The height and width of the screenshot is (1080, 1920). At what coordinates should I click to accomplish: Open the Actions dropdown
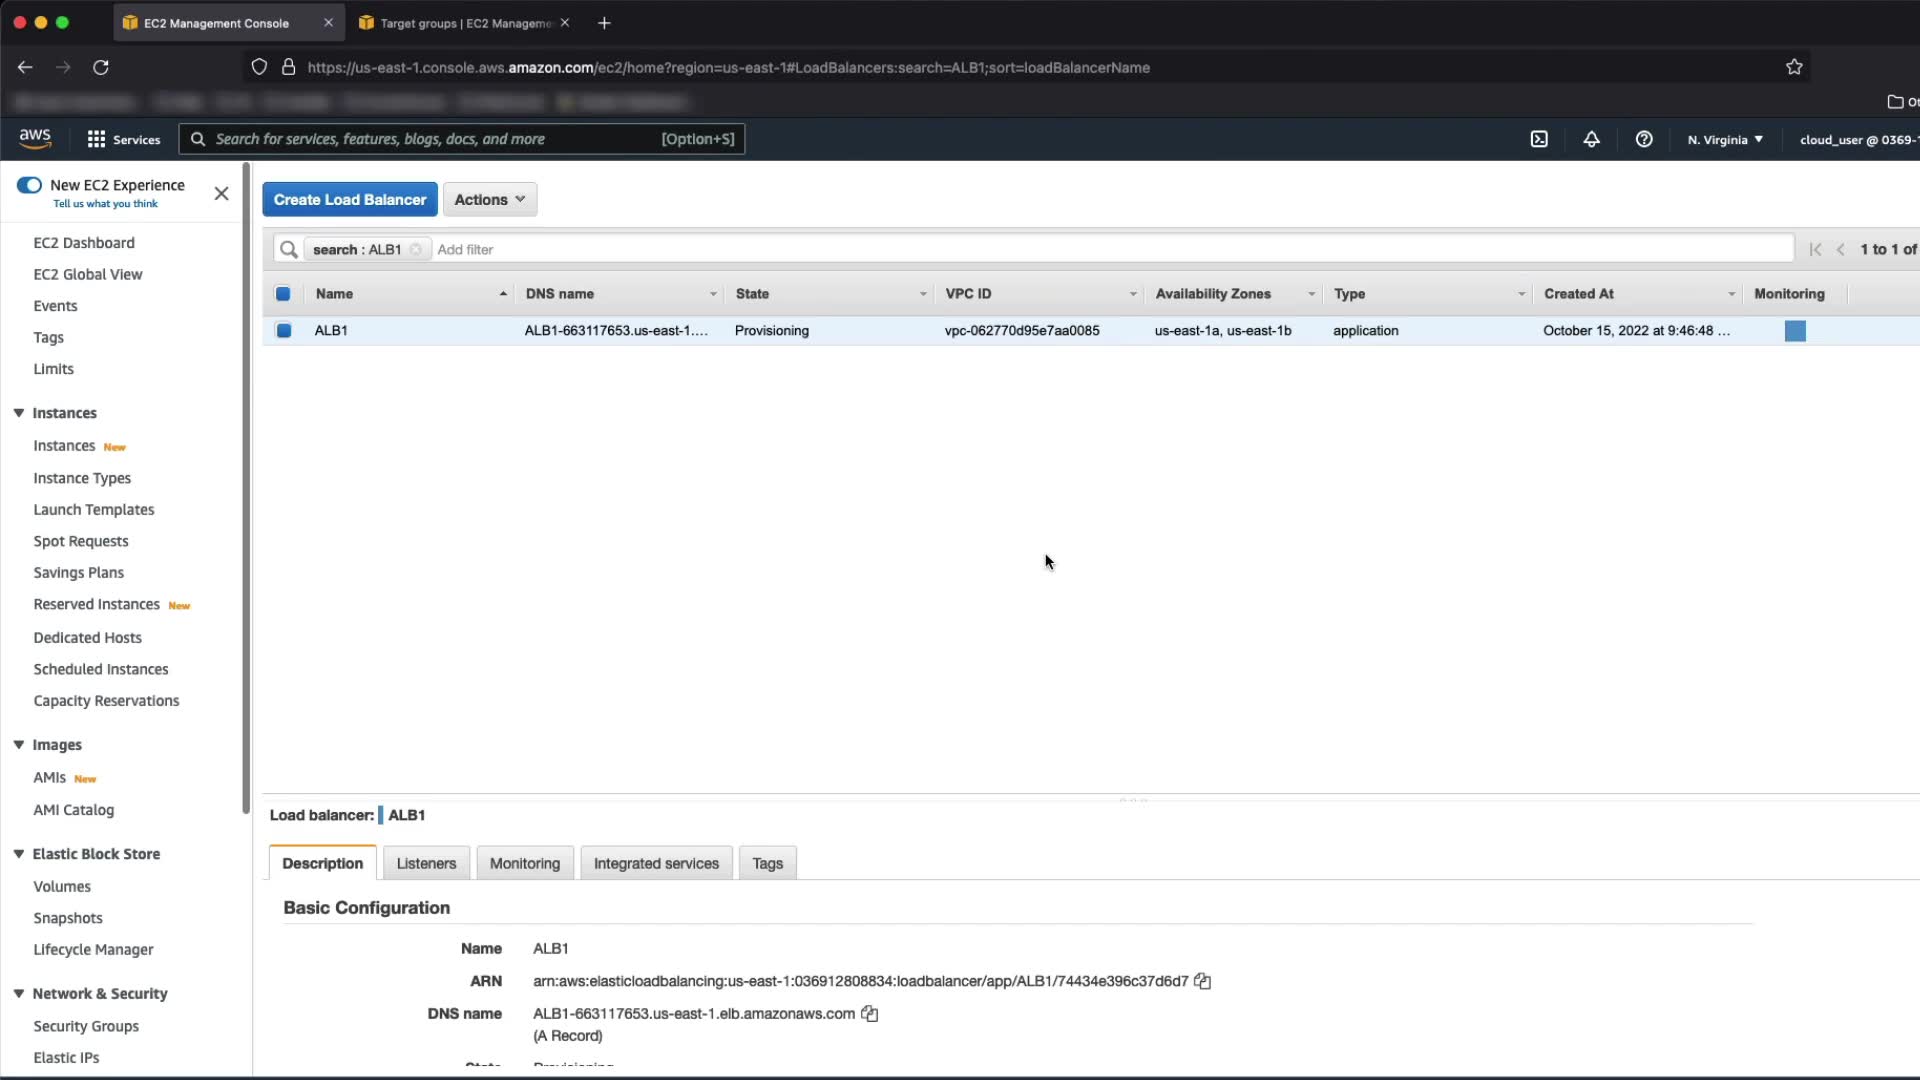(489, 199)
